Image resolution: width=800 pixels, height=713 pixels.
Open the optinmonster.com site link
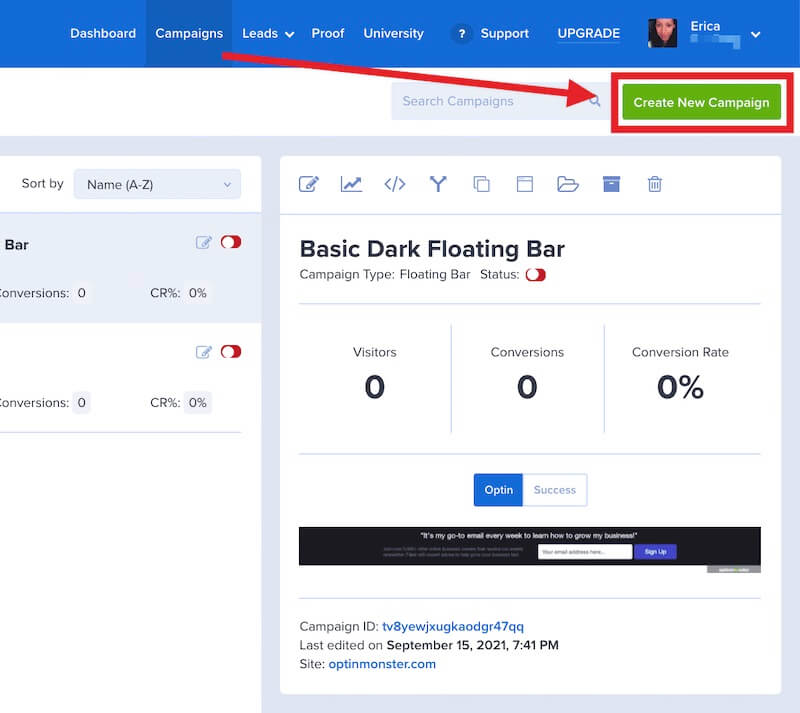(381, 663)
